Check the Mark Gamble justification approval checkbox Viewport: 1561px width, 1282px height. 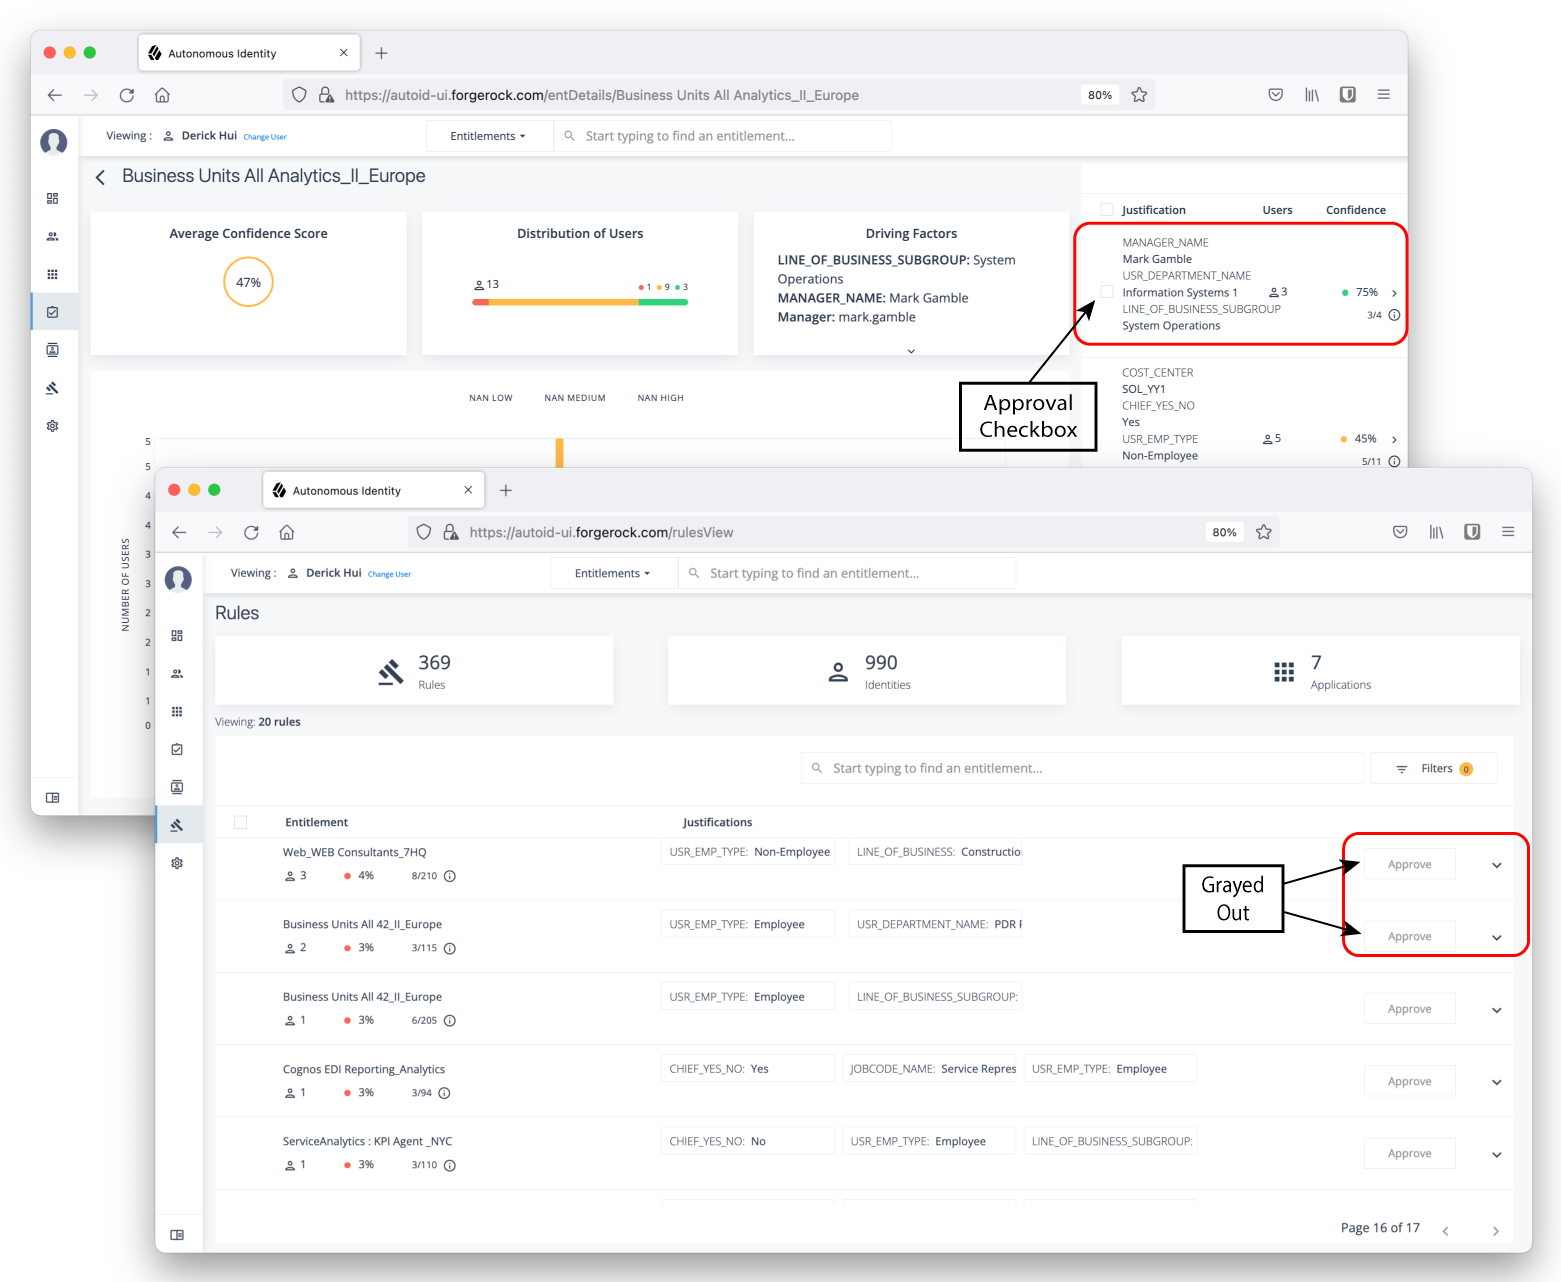[x=1107, y=292]
